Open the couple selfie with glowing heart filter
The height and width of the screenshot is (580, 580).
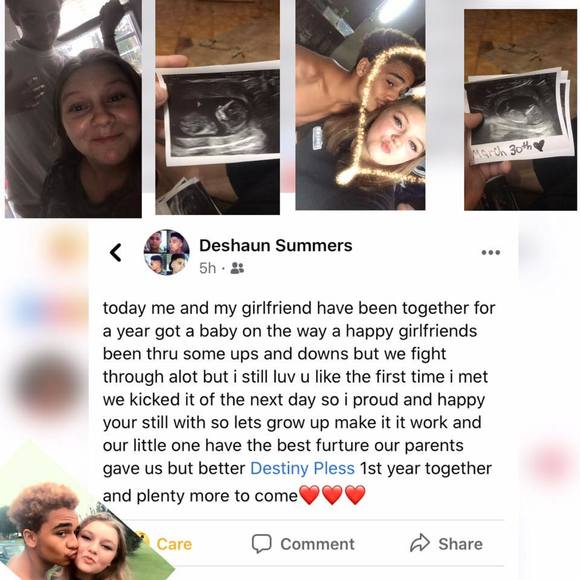[360, 105]
